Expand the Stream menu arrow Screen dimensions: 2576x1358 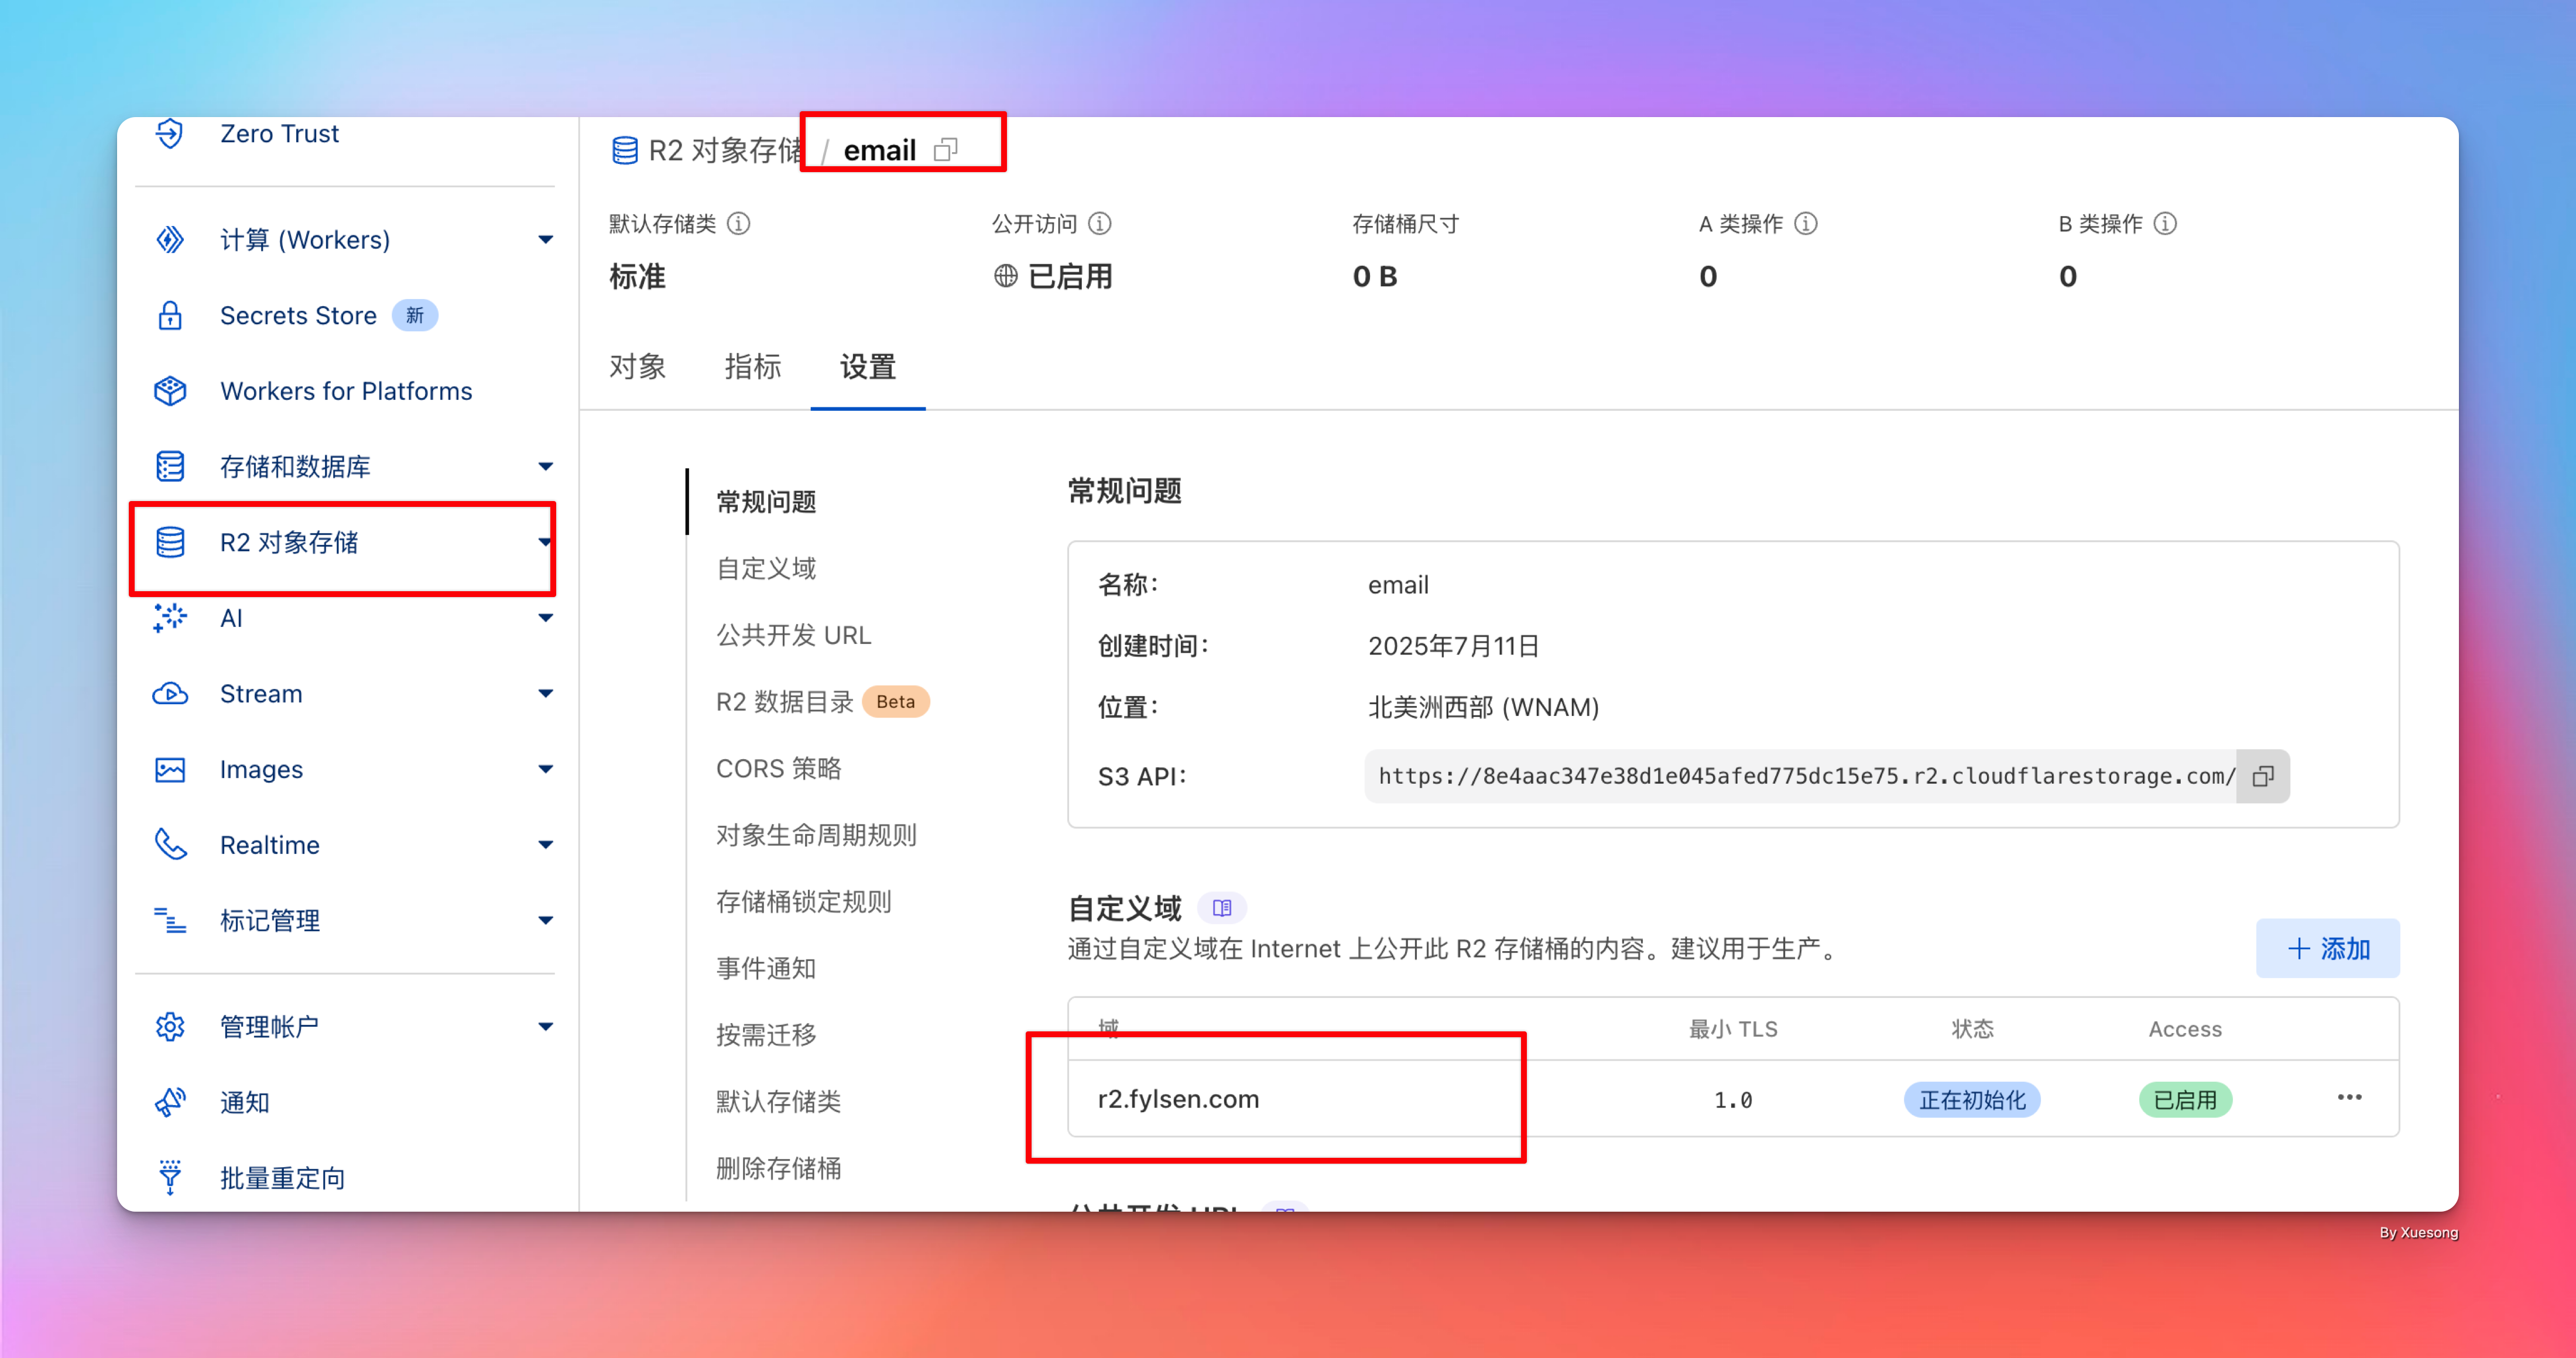point(545,694)
